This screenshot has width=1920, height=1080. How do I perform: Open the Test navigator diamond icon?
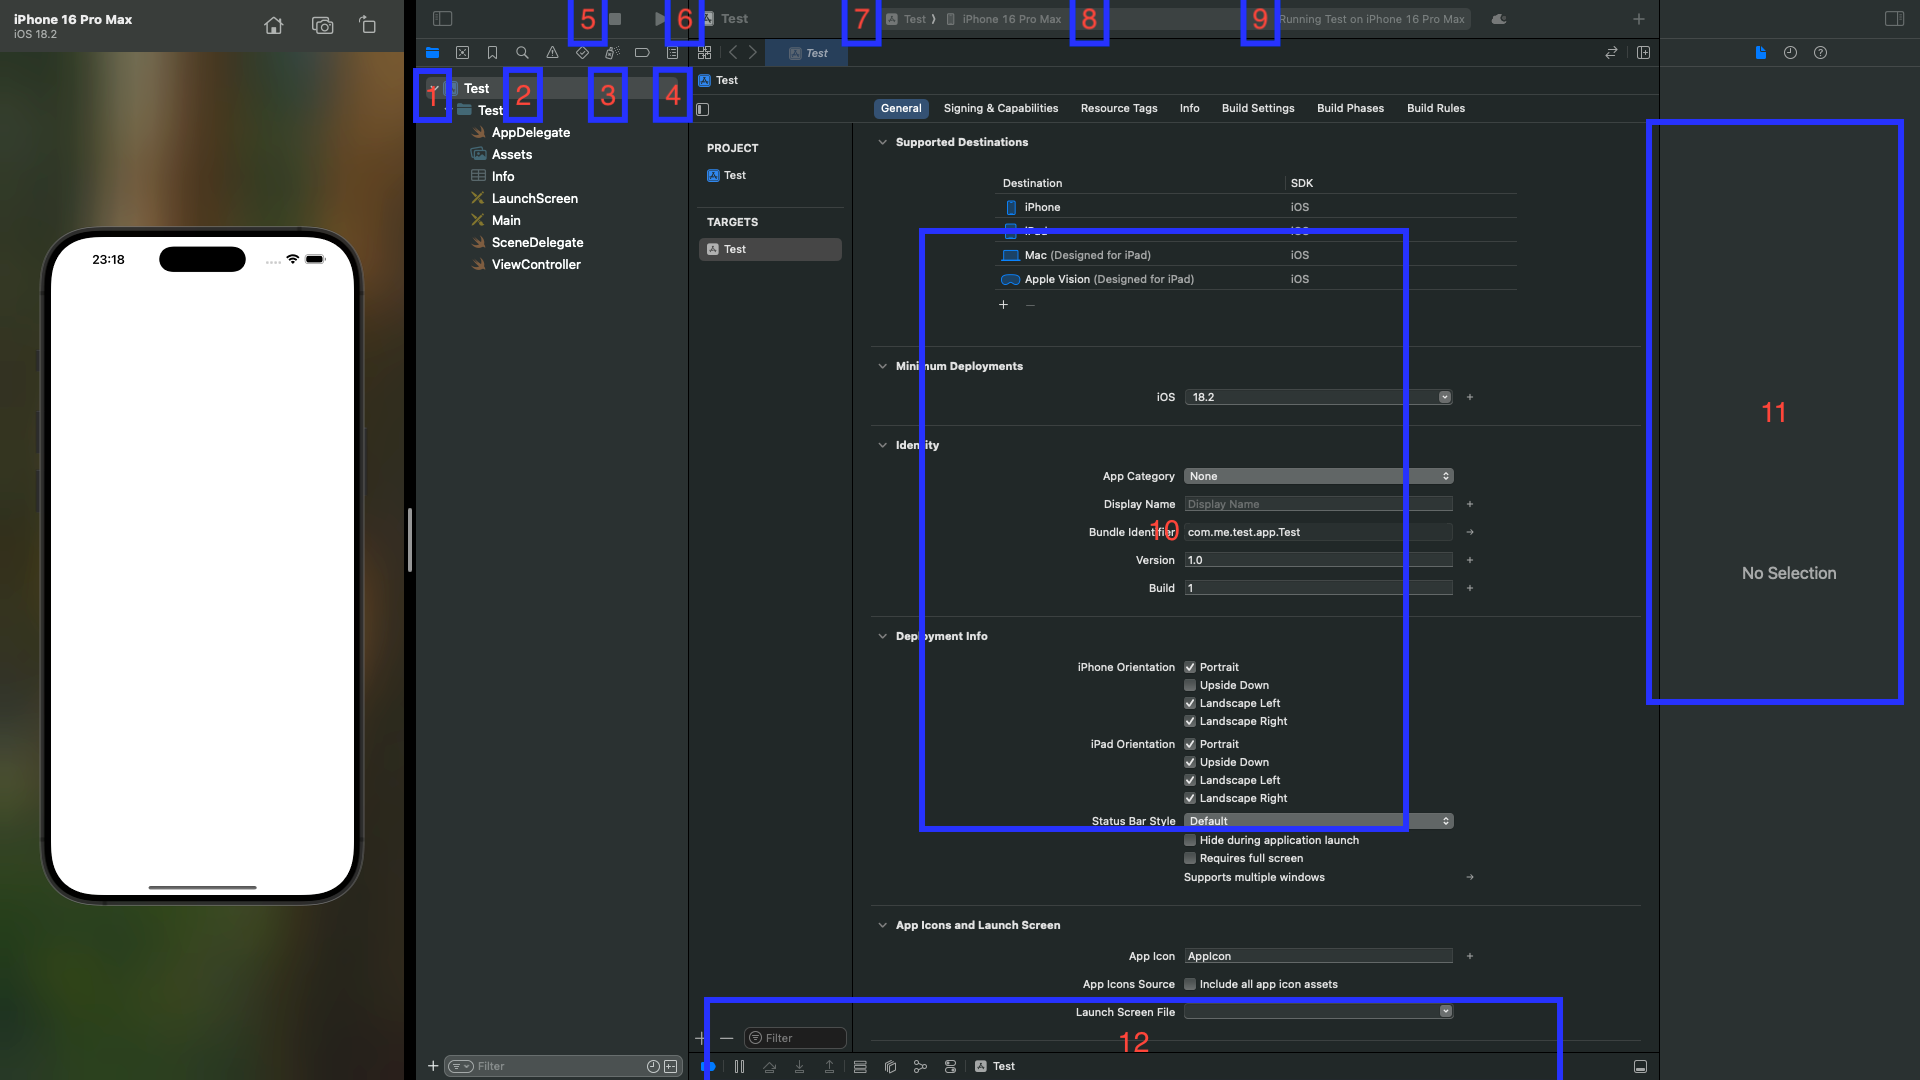(x=582, y=52)
